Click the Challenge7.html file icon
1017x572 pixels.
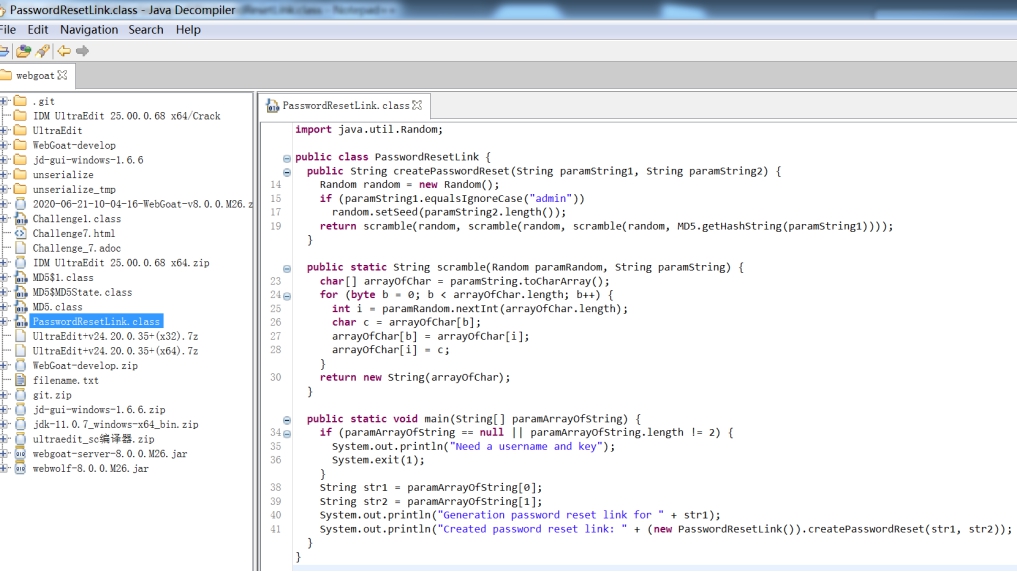pos(21,233)
